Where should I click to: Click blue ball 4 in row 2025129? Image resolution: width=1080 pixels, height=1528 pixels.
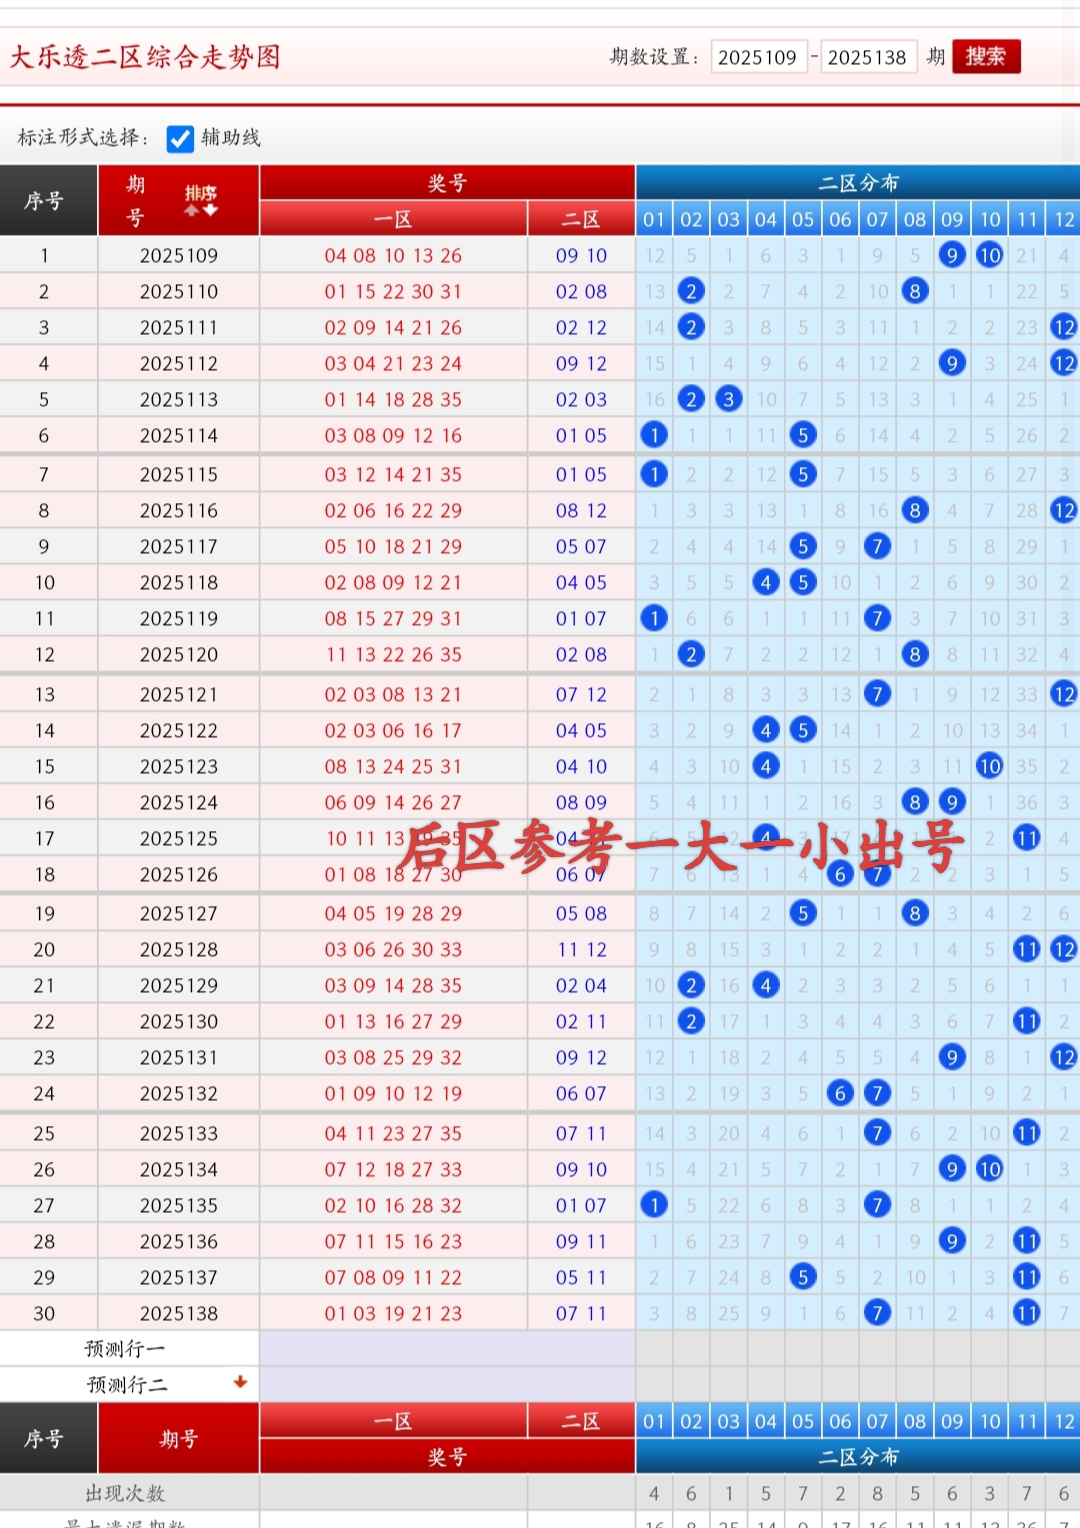[766, 985]
